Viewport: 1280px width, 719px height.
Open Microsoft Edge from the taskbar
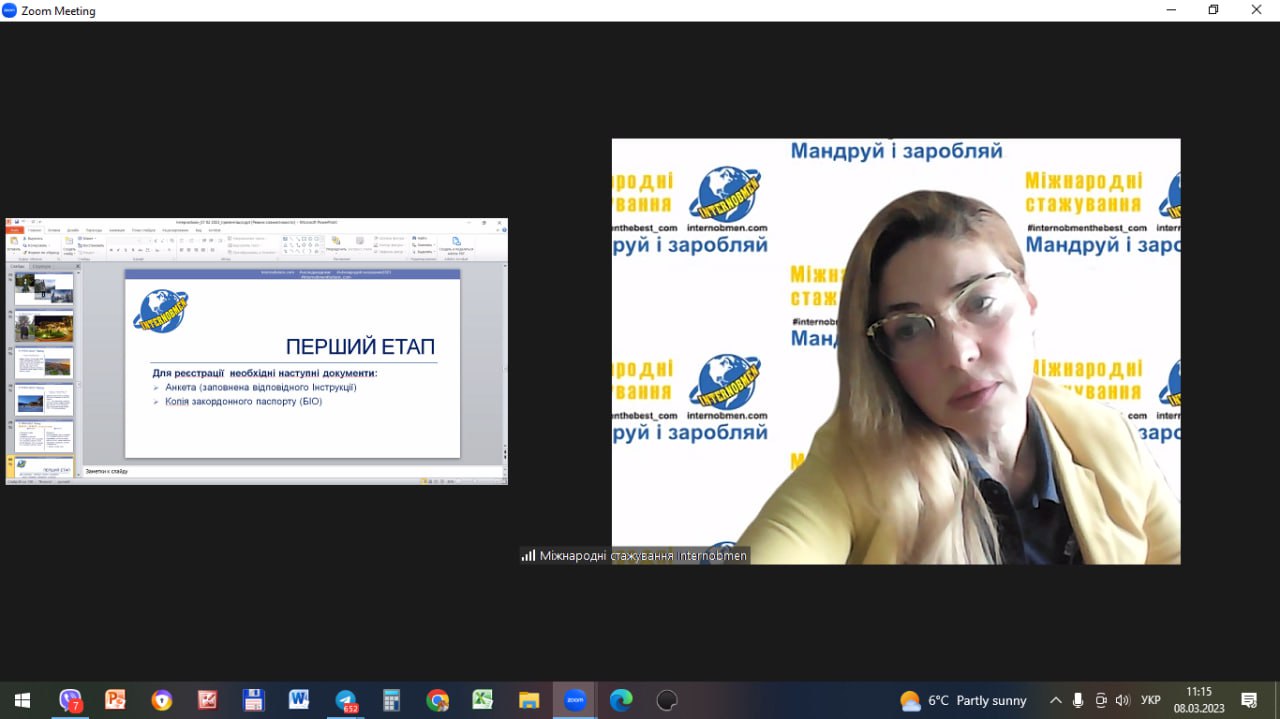coord(621,700)
